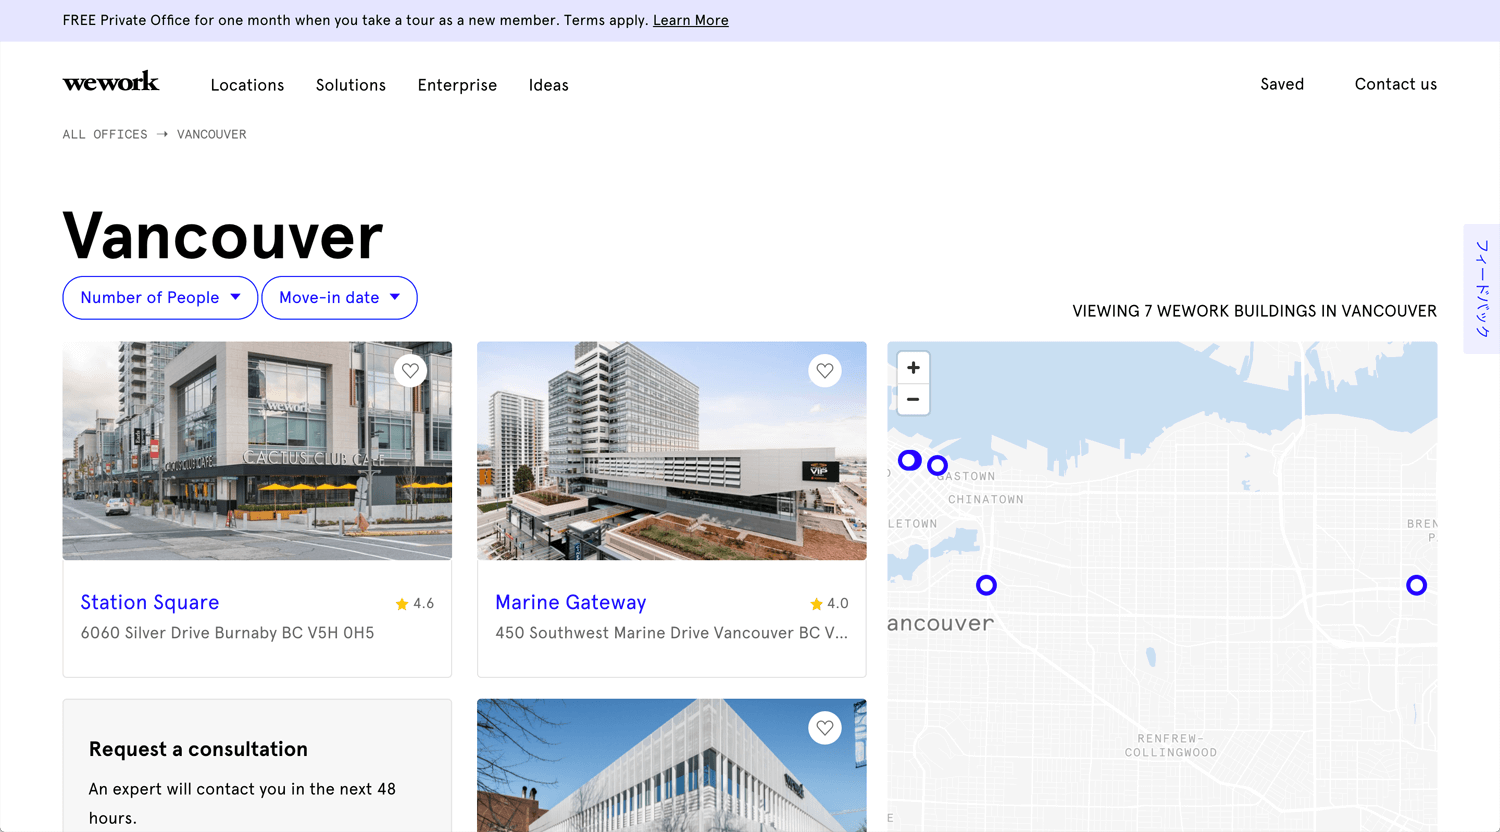Open Solutions menu
The image size is (1500, 832).
pyautogui.click(x=351, y=85)
